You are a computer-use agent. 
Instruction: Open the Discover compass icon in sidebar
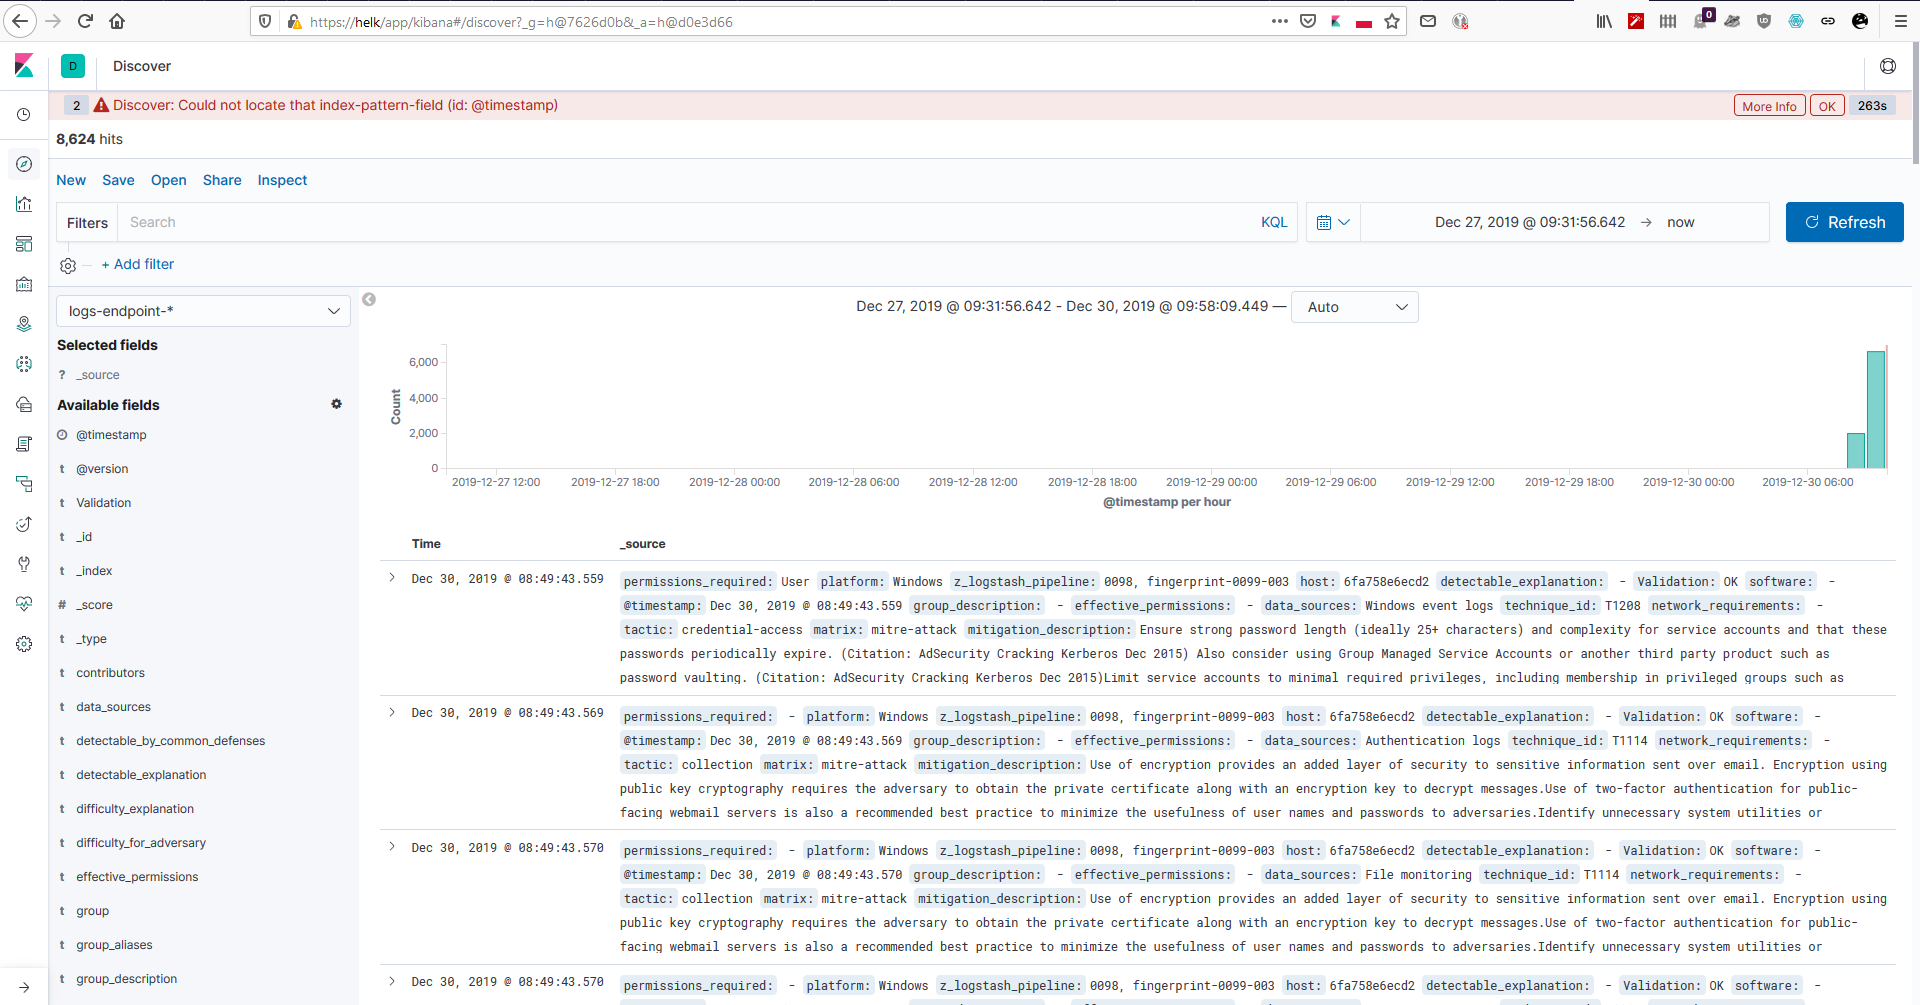(24, 163)
